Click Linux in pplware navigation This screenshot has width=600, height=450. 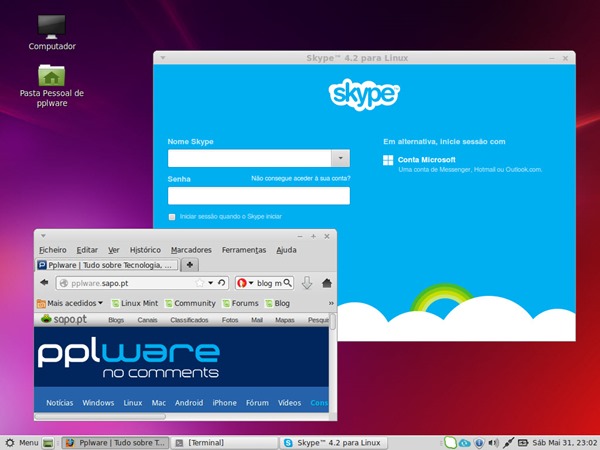click(133, 403)
